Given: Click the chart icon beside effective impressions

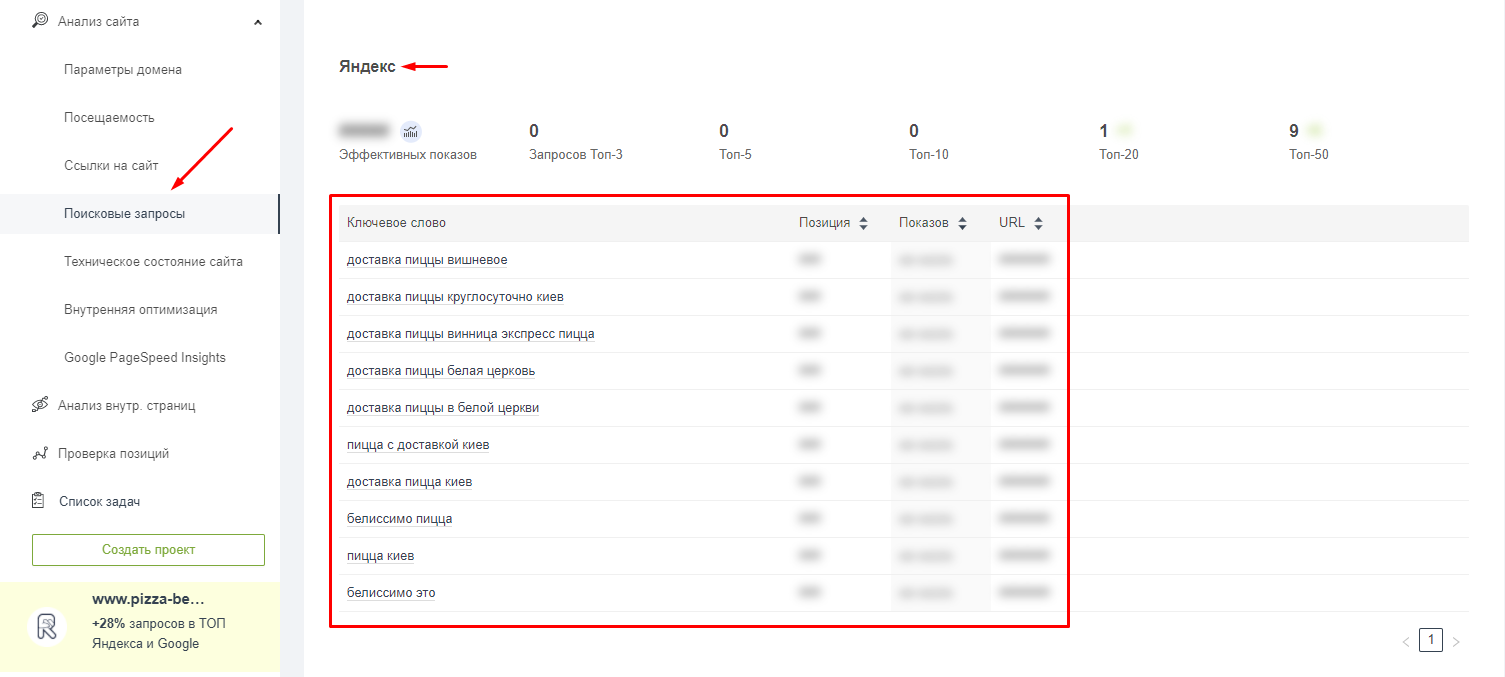Looking at the screenshot, I should tap(411, 131).
